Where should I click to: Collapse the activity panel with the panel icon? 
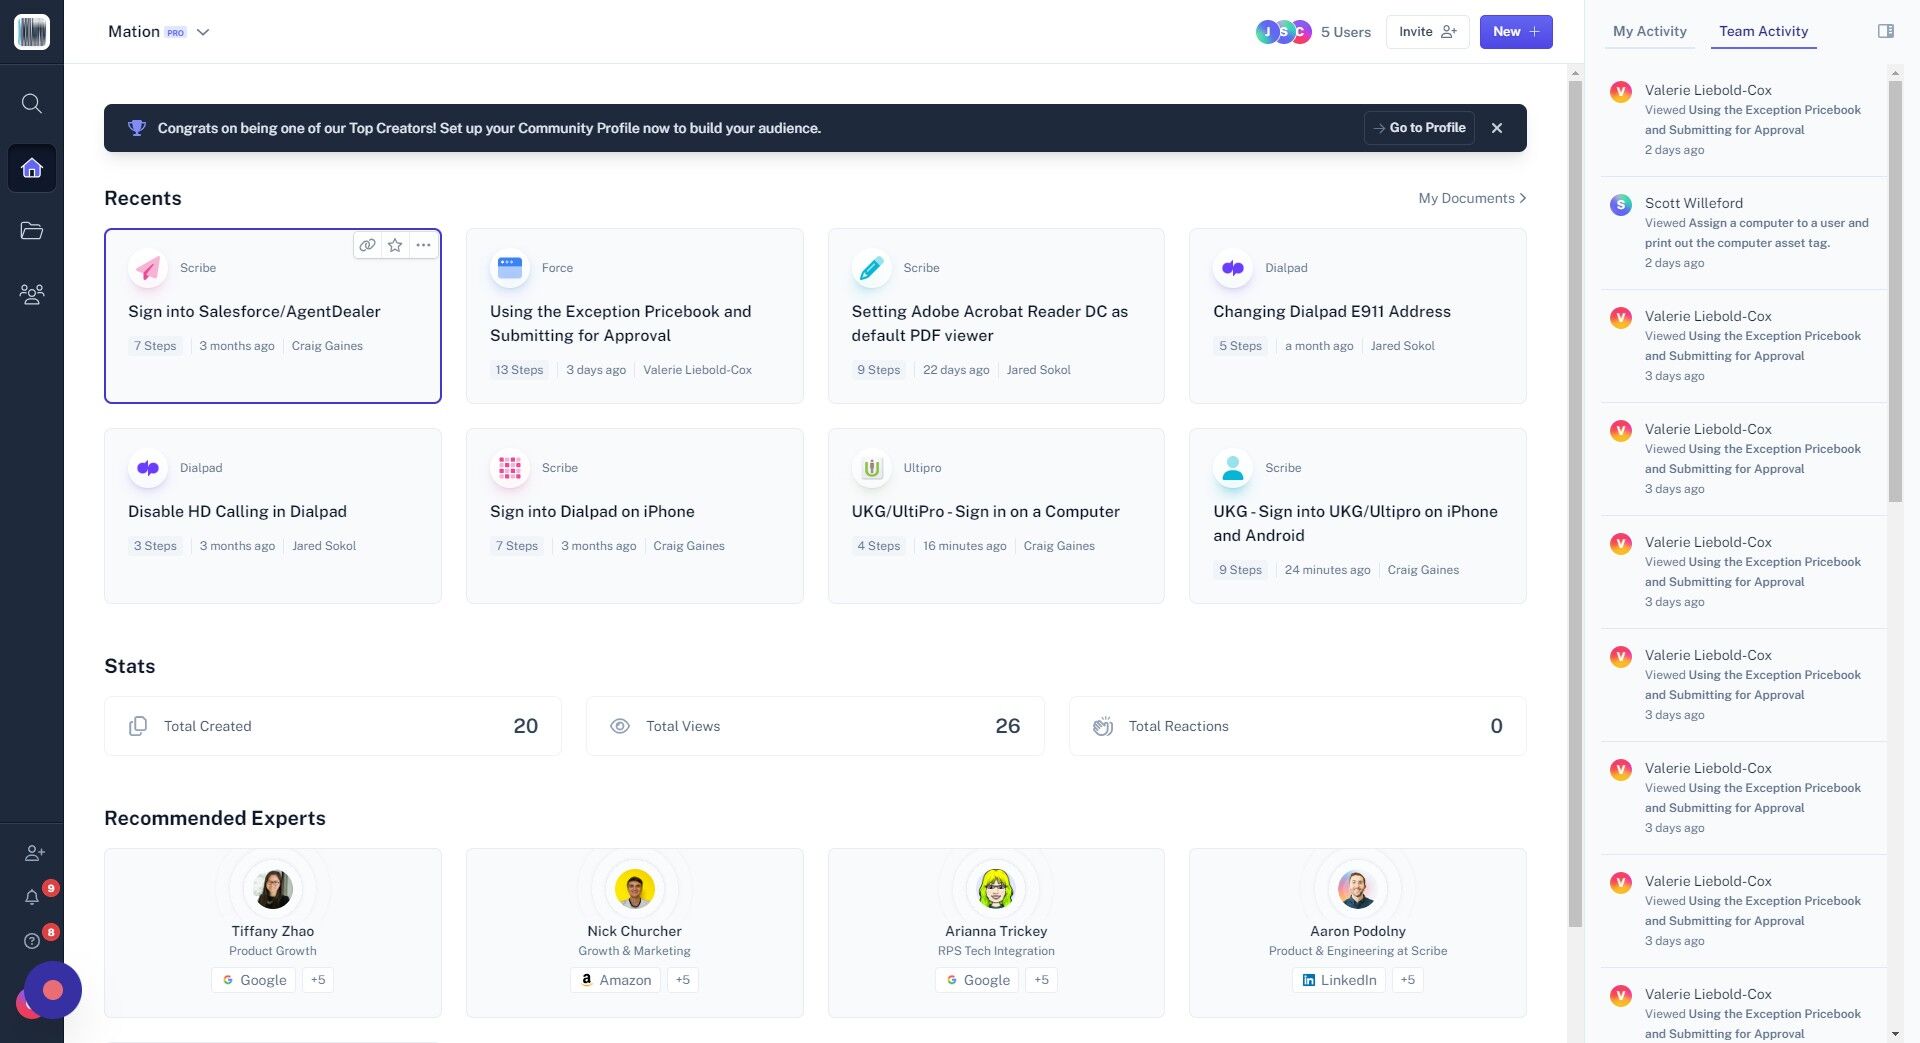(1887, 31)
